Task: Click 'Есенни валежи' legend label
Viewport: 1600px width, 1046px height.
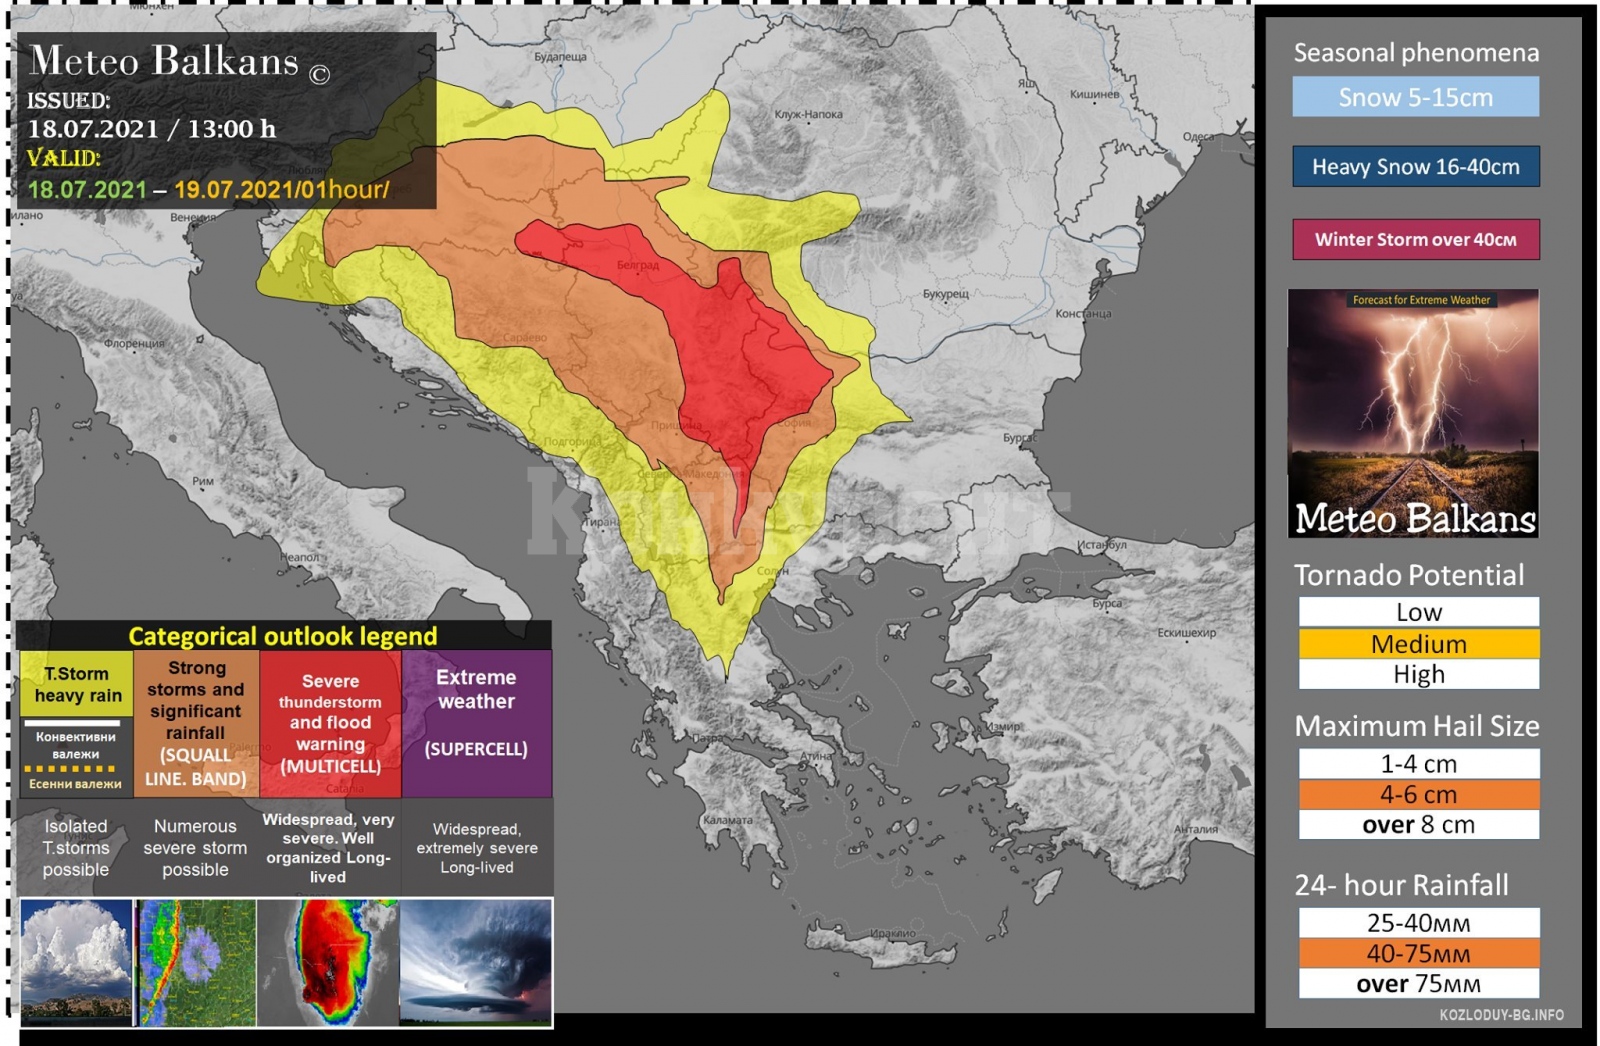Action: [x=75, y=784]
